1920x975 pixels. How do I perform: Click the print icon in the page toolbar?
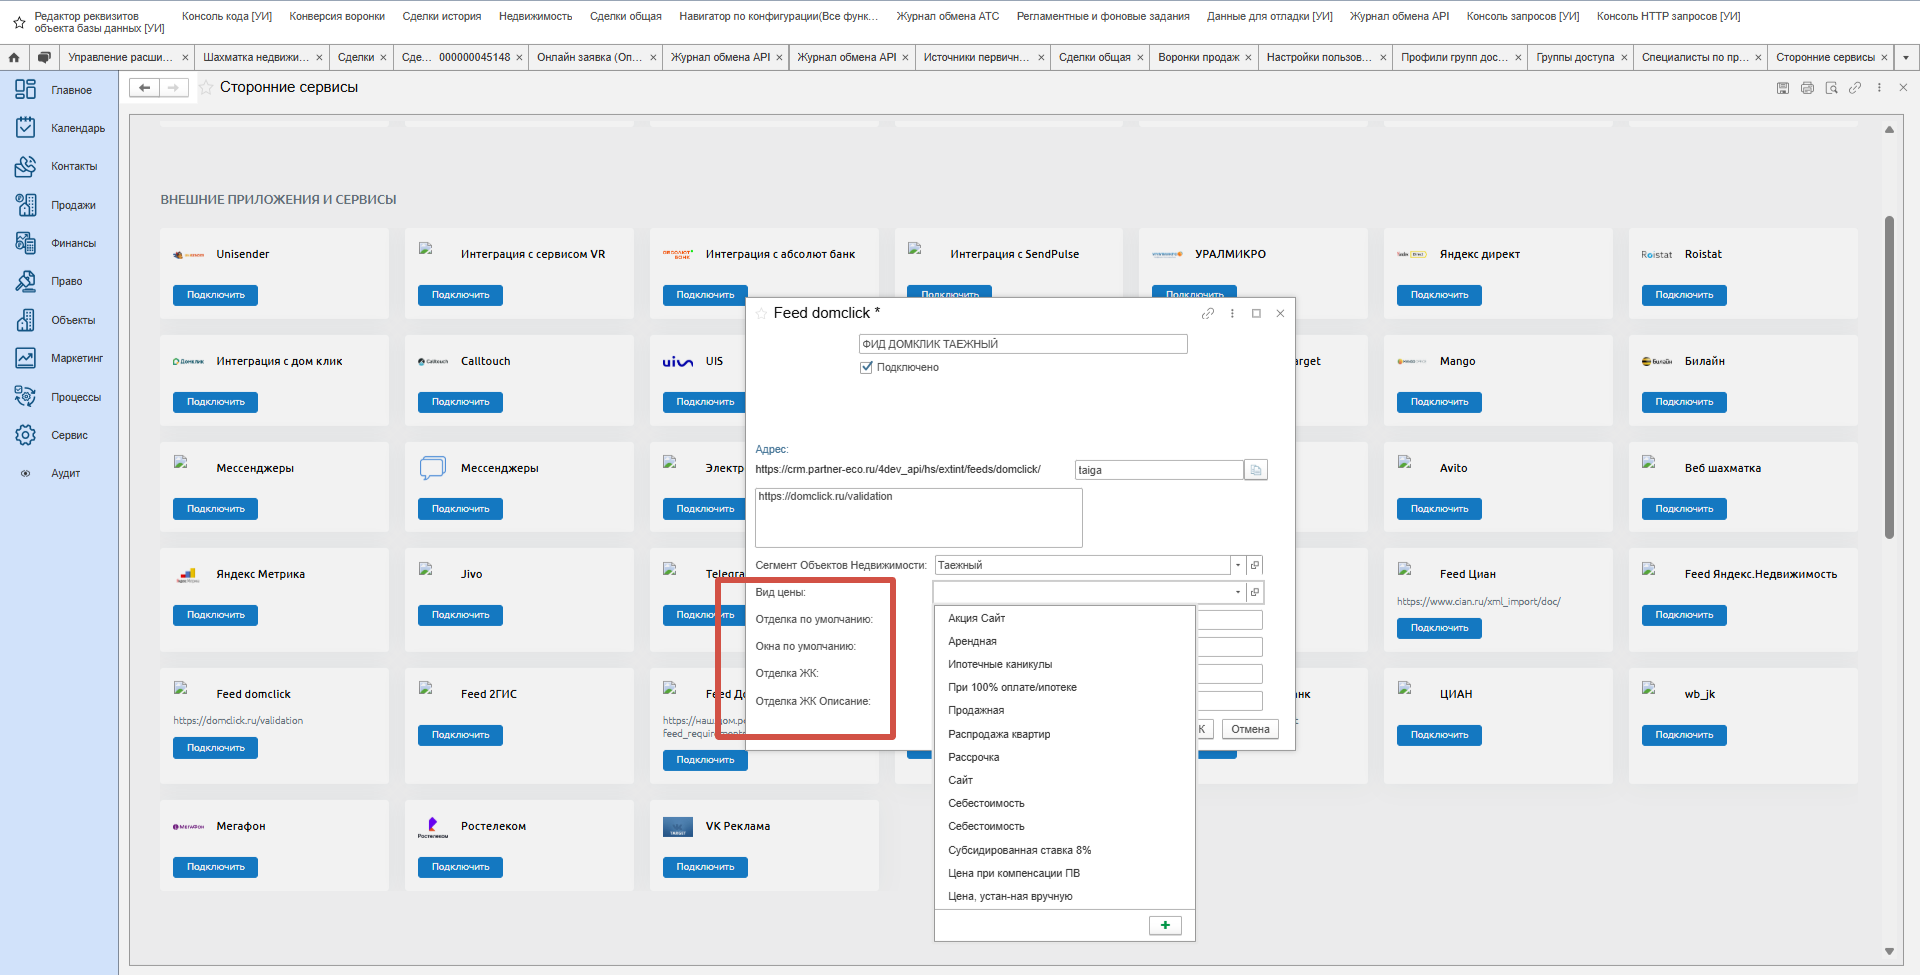click(1807, 88)
